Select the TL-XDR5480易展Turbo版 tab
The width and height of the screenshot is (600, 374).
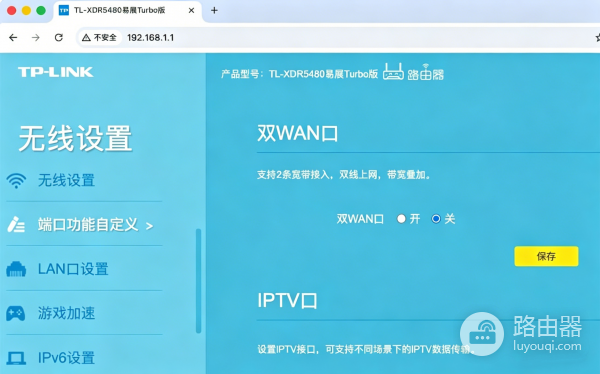pyautogui.click(x=127, y=11)
